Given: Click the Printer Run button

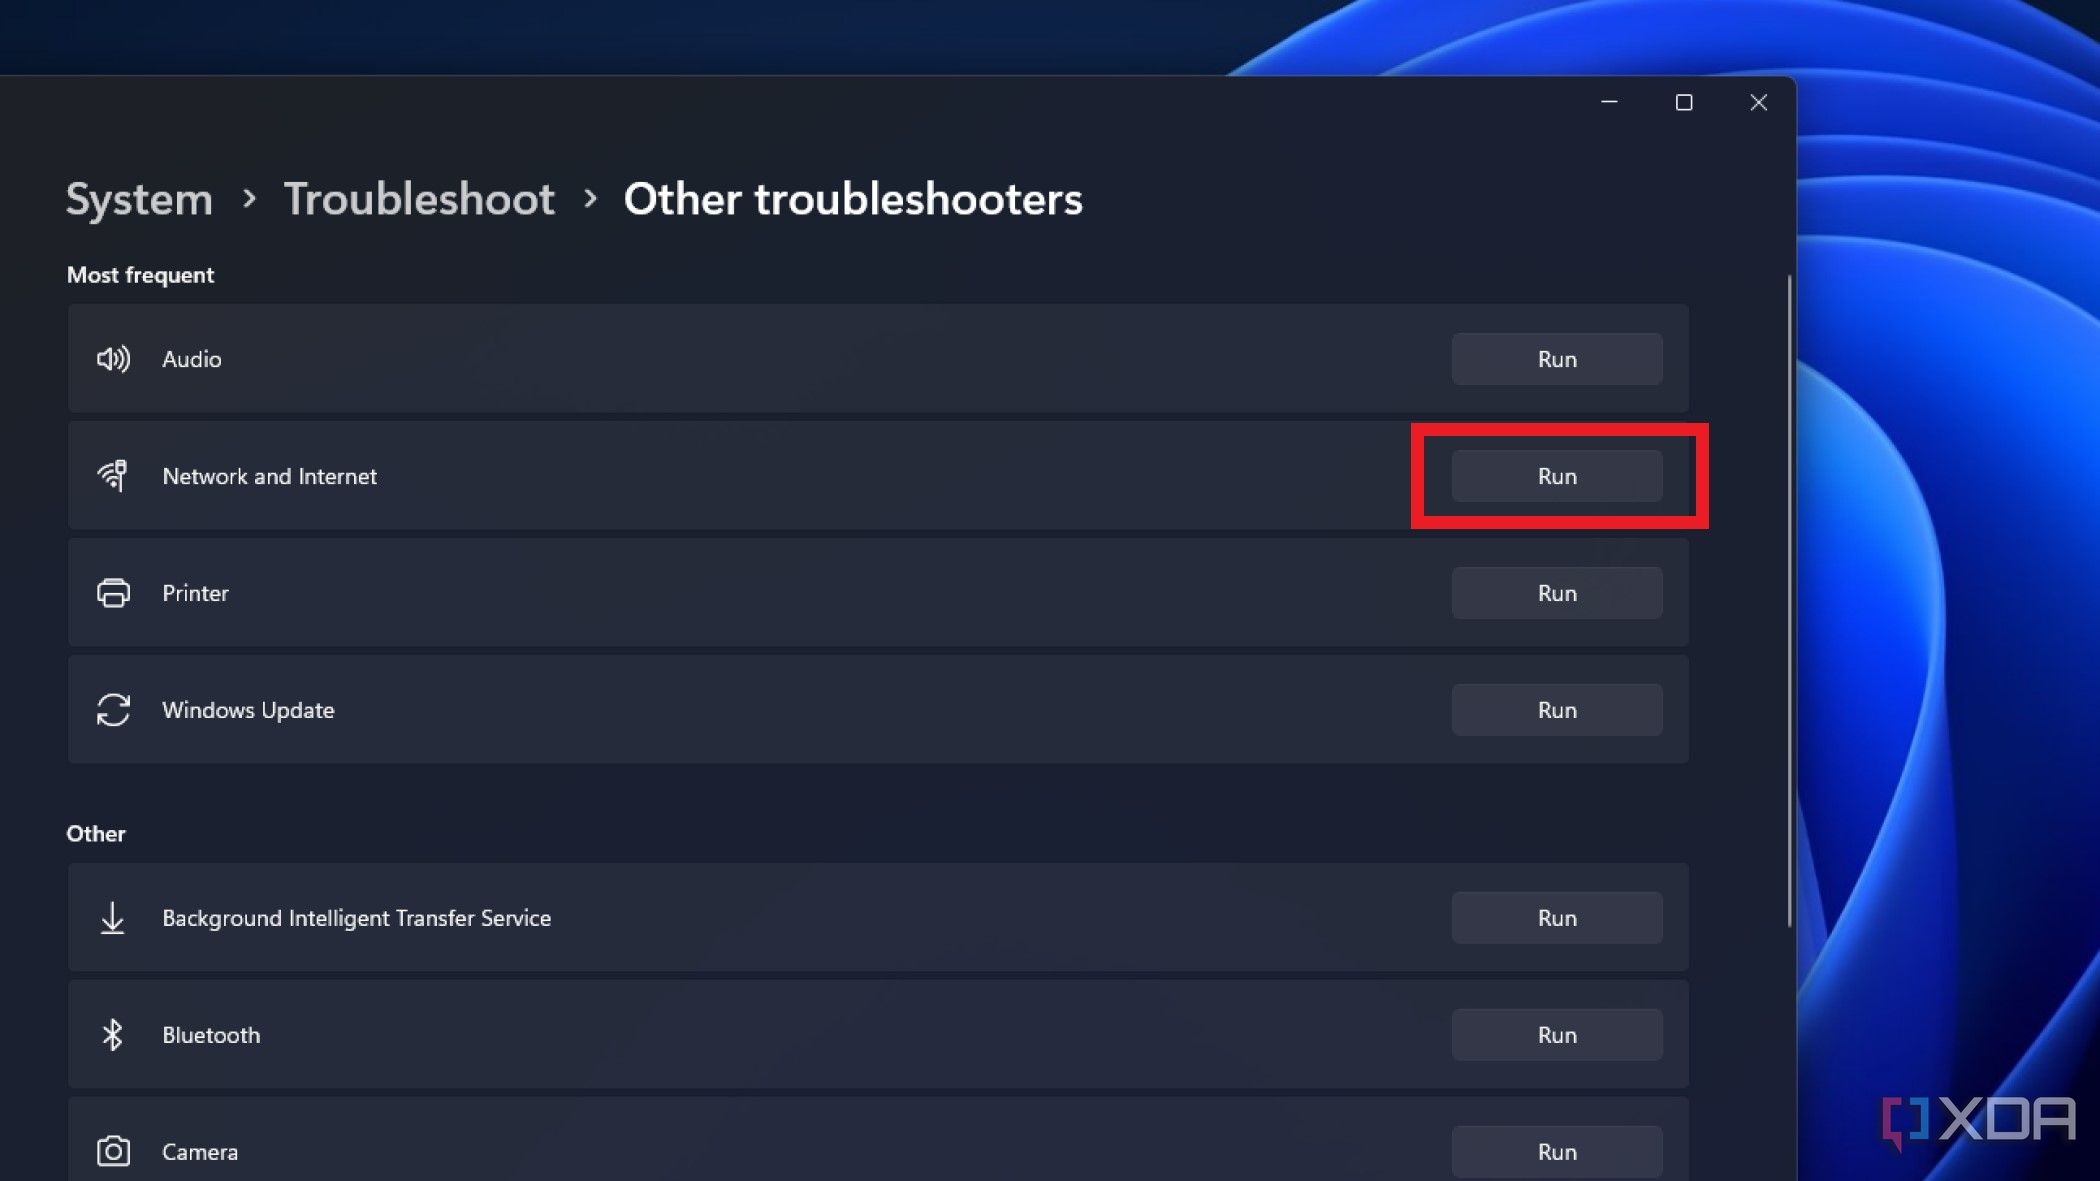Looking at the screenshot, I should 1556,593.
